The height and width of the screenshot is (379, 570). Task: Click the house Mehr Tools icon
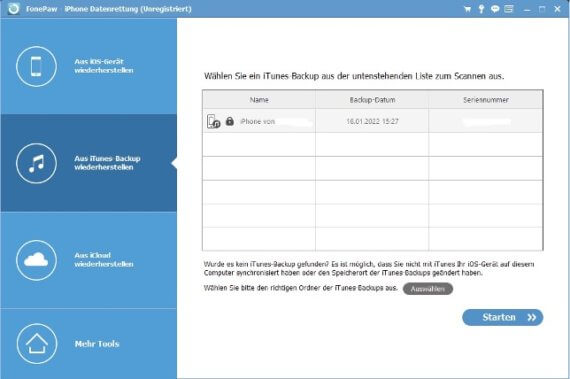(x=37, y=344)
